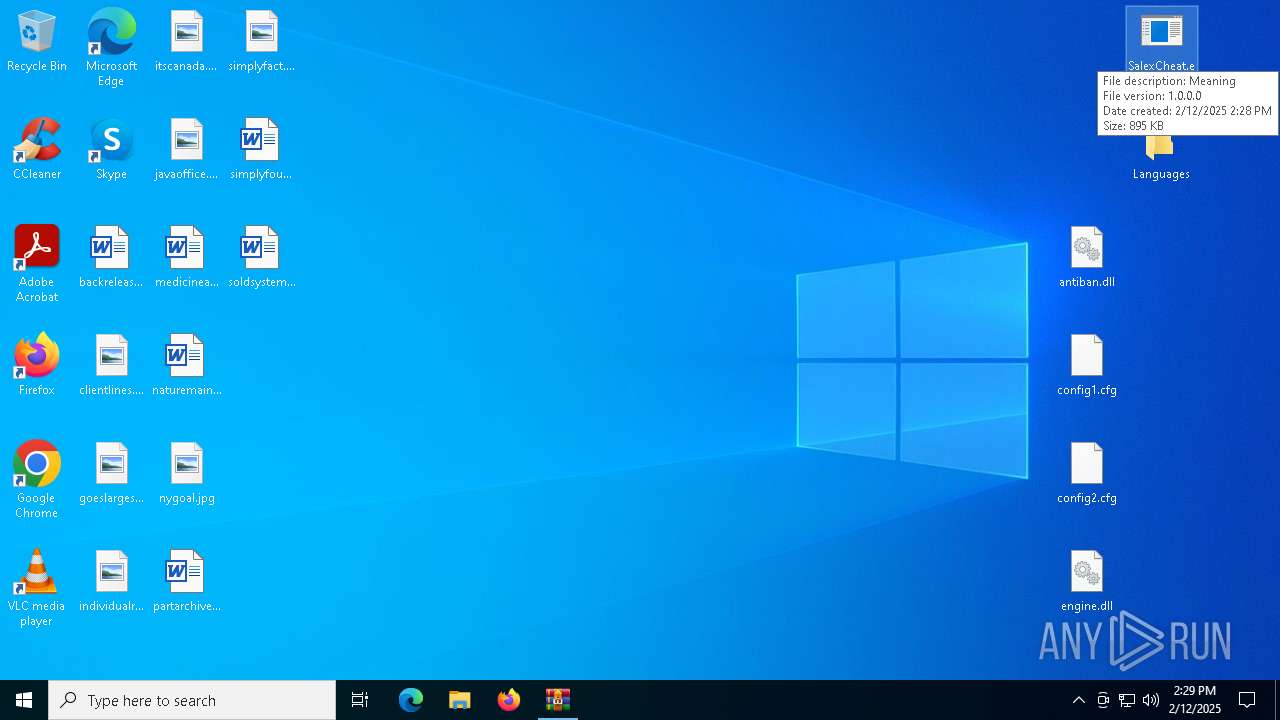Select the backreleas Word document icon
1280x720 pixels.
pyautogui.click(x=111, y=258)
